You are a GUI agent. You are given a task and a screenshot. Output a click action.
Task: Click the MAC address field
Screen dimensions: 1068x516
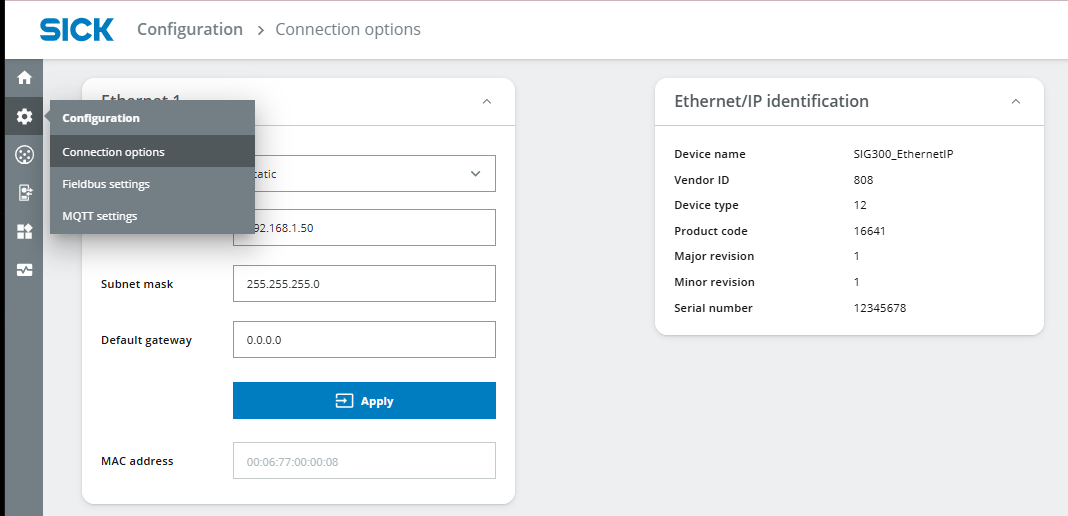[x=364, y=461]
